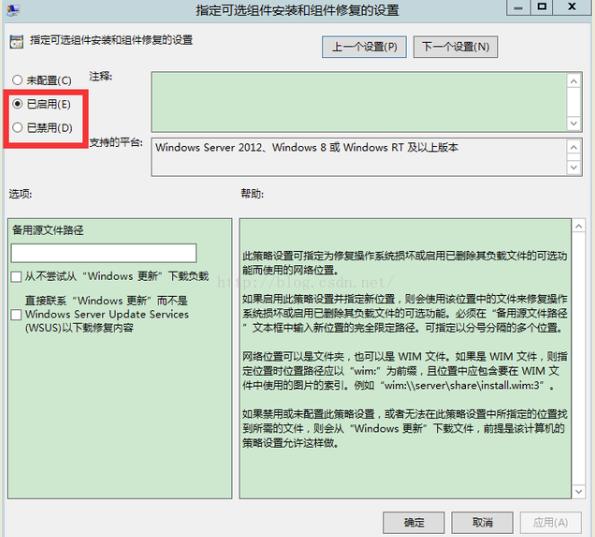Click inside the 注释 comment text area
Screen dimensions: 595x537
pos(359,102)
